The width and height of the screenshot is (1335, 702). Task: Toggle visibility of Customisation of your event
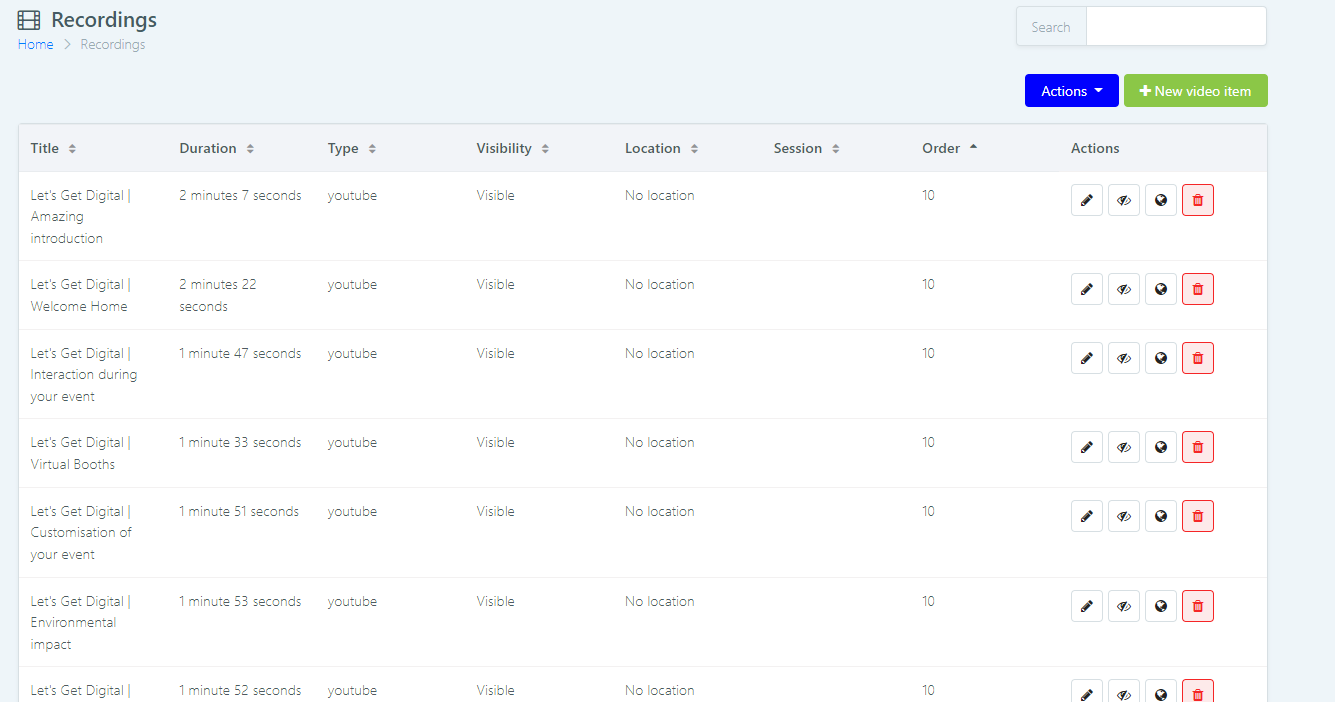(1124, 516)
